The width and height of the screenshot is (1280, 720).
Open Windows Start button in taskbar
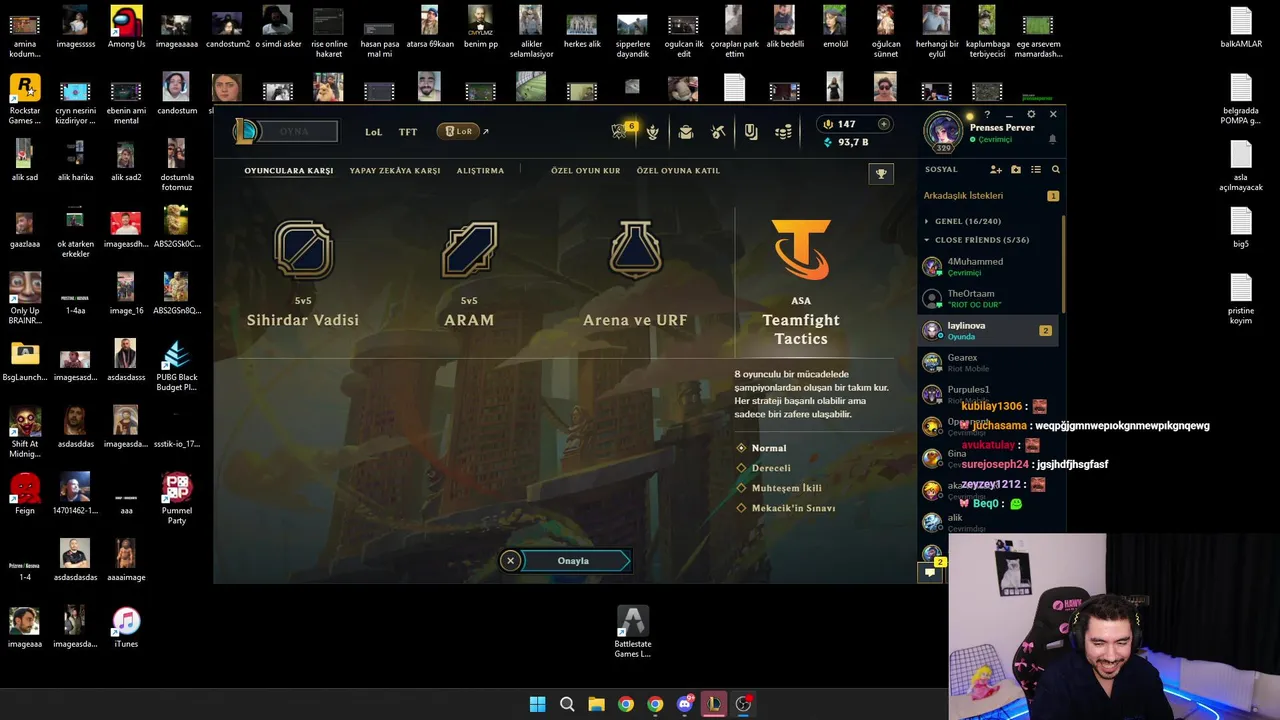537,704
